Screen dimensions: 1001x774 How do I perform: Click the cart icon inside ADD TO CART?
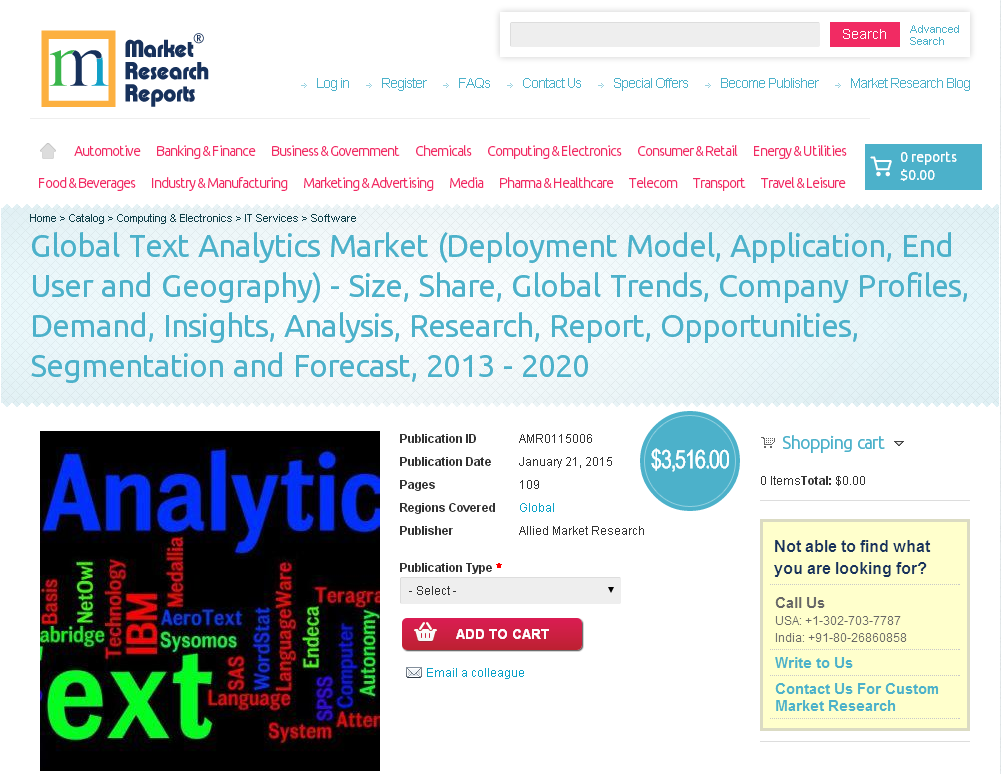pyautogui.click(x=425, y=634)
